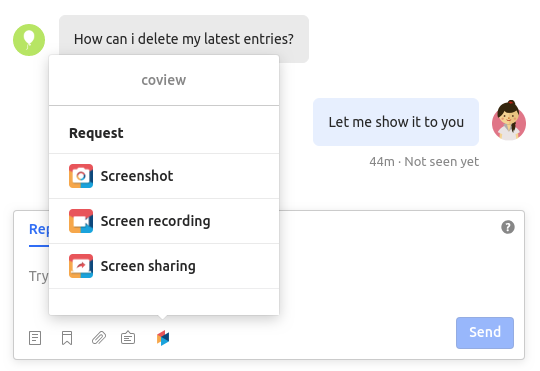Choose Screen sharing in the coview menu

(164, 266)
